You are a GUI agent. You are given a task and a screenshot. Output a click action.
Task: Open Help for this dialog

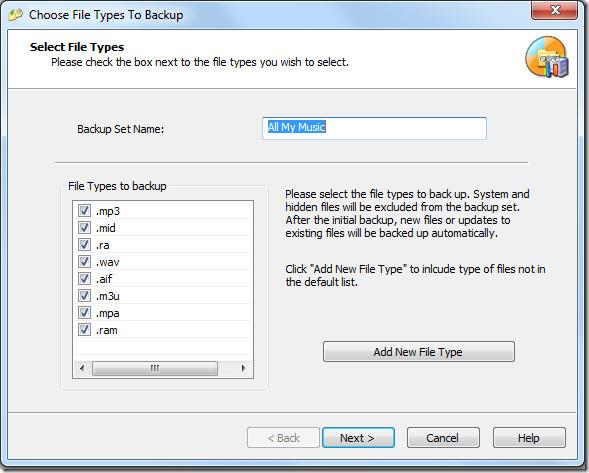[529, 438]
